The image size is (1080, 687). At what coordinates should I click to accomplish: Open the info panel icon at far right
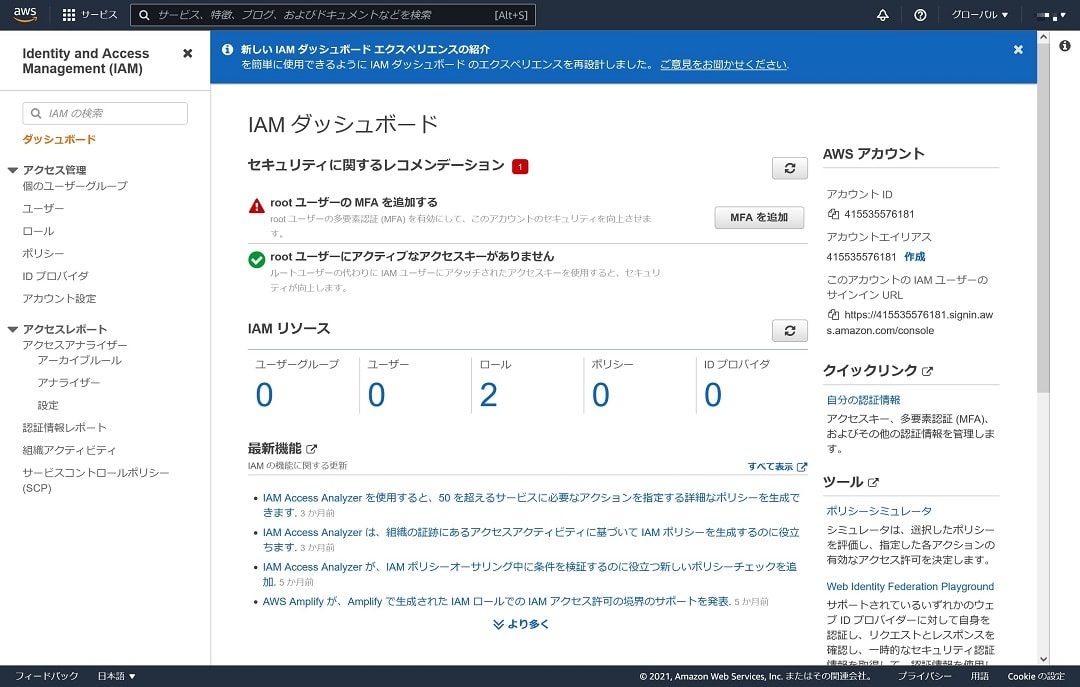coord(1065,45)
